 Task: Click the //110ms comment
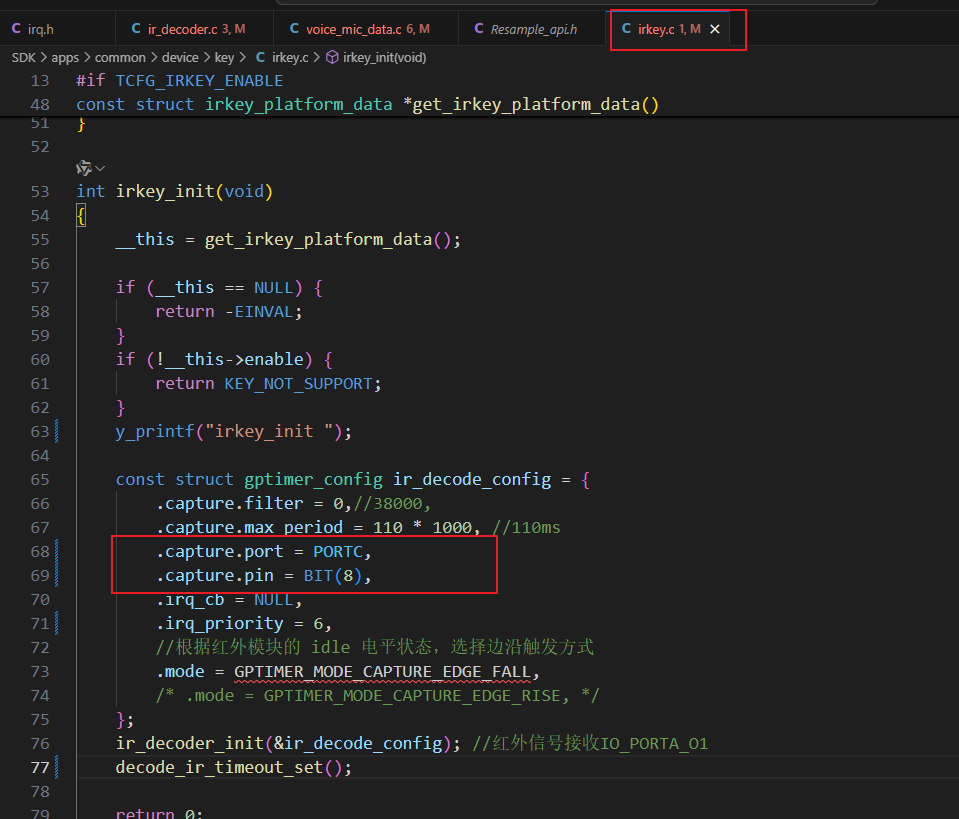pyautogui.click(x=526, y=528)
